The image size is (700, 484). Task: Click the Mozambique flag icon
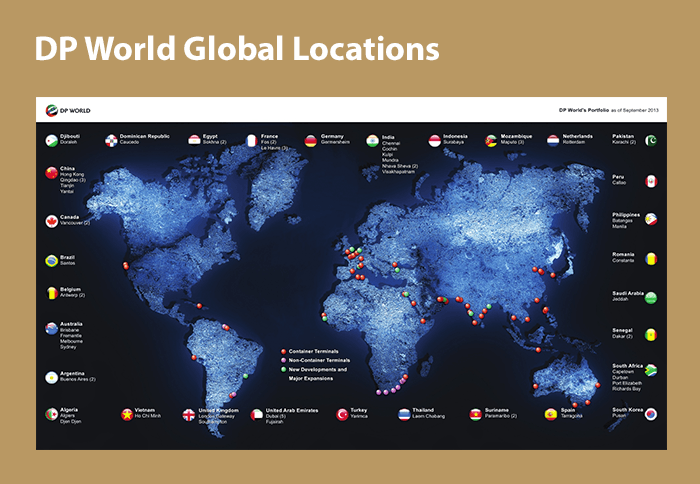[x=491, y=141]
